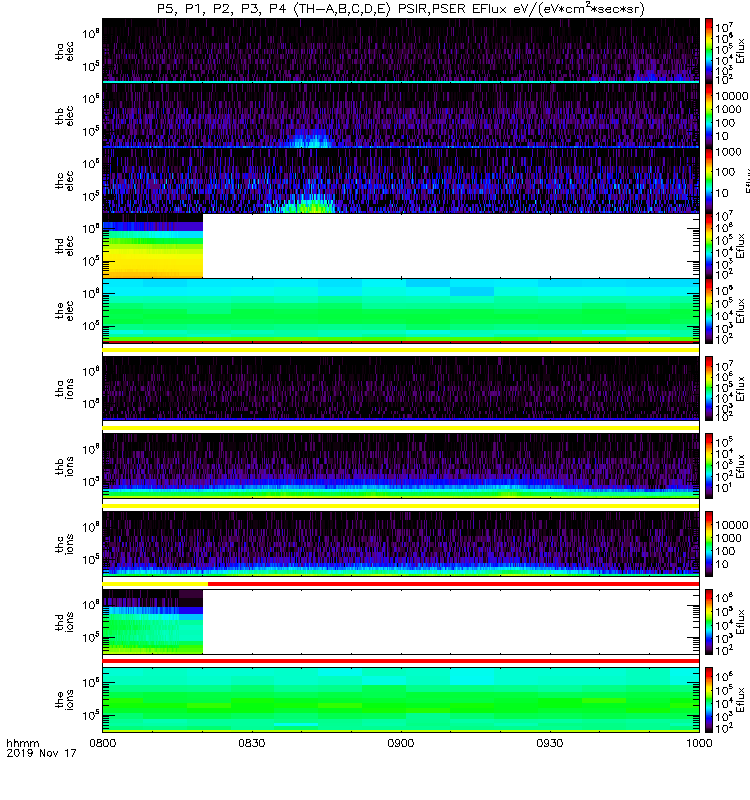Click the tha elec spectrogram panel

point(401,51)
